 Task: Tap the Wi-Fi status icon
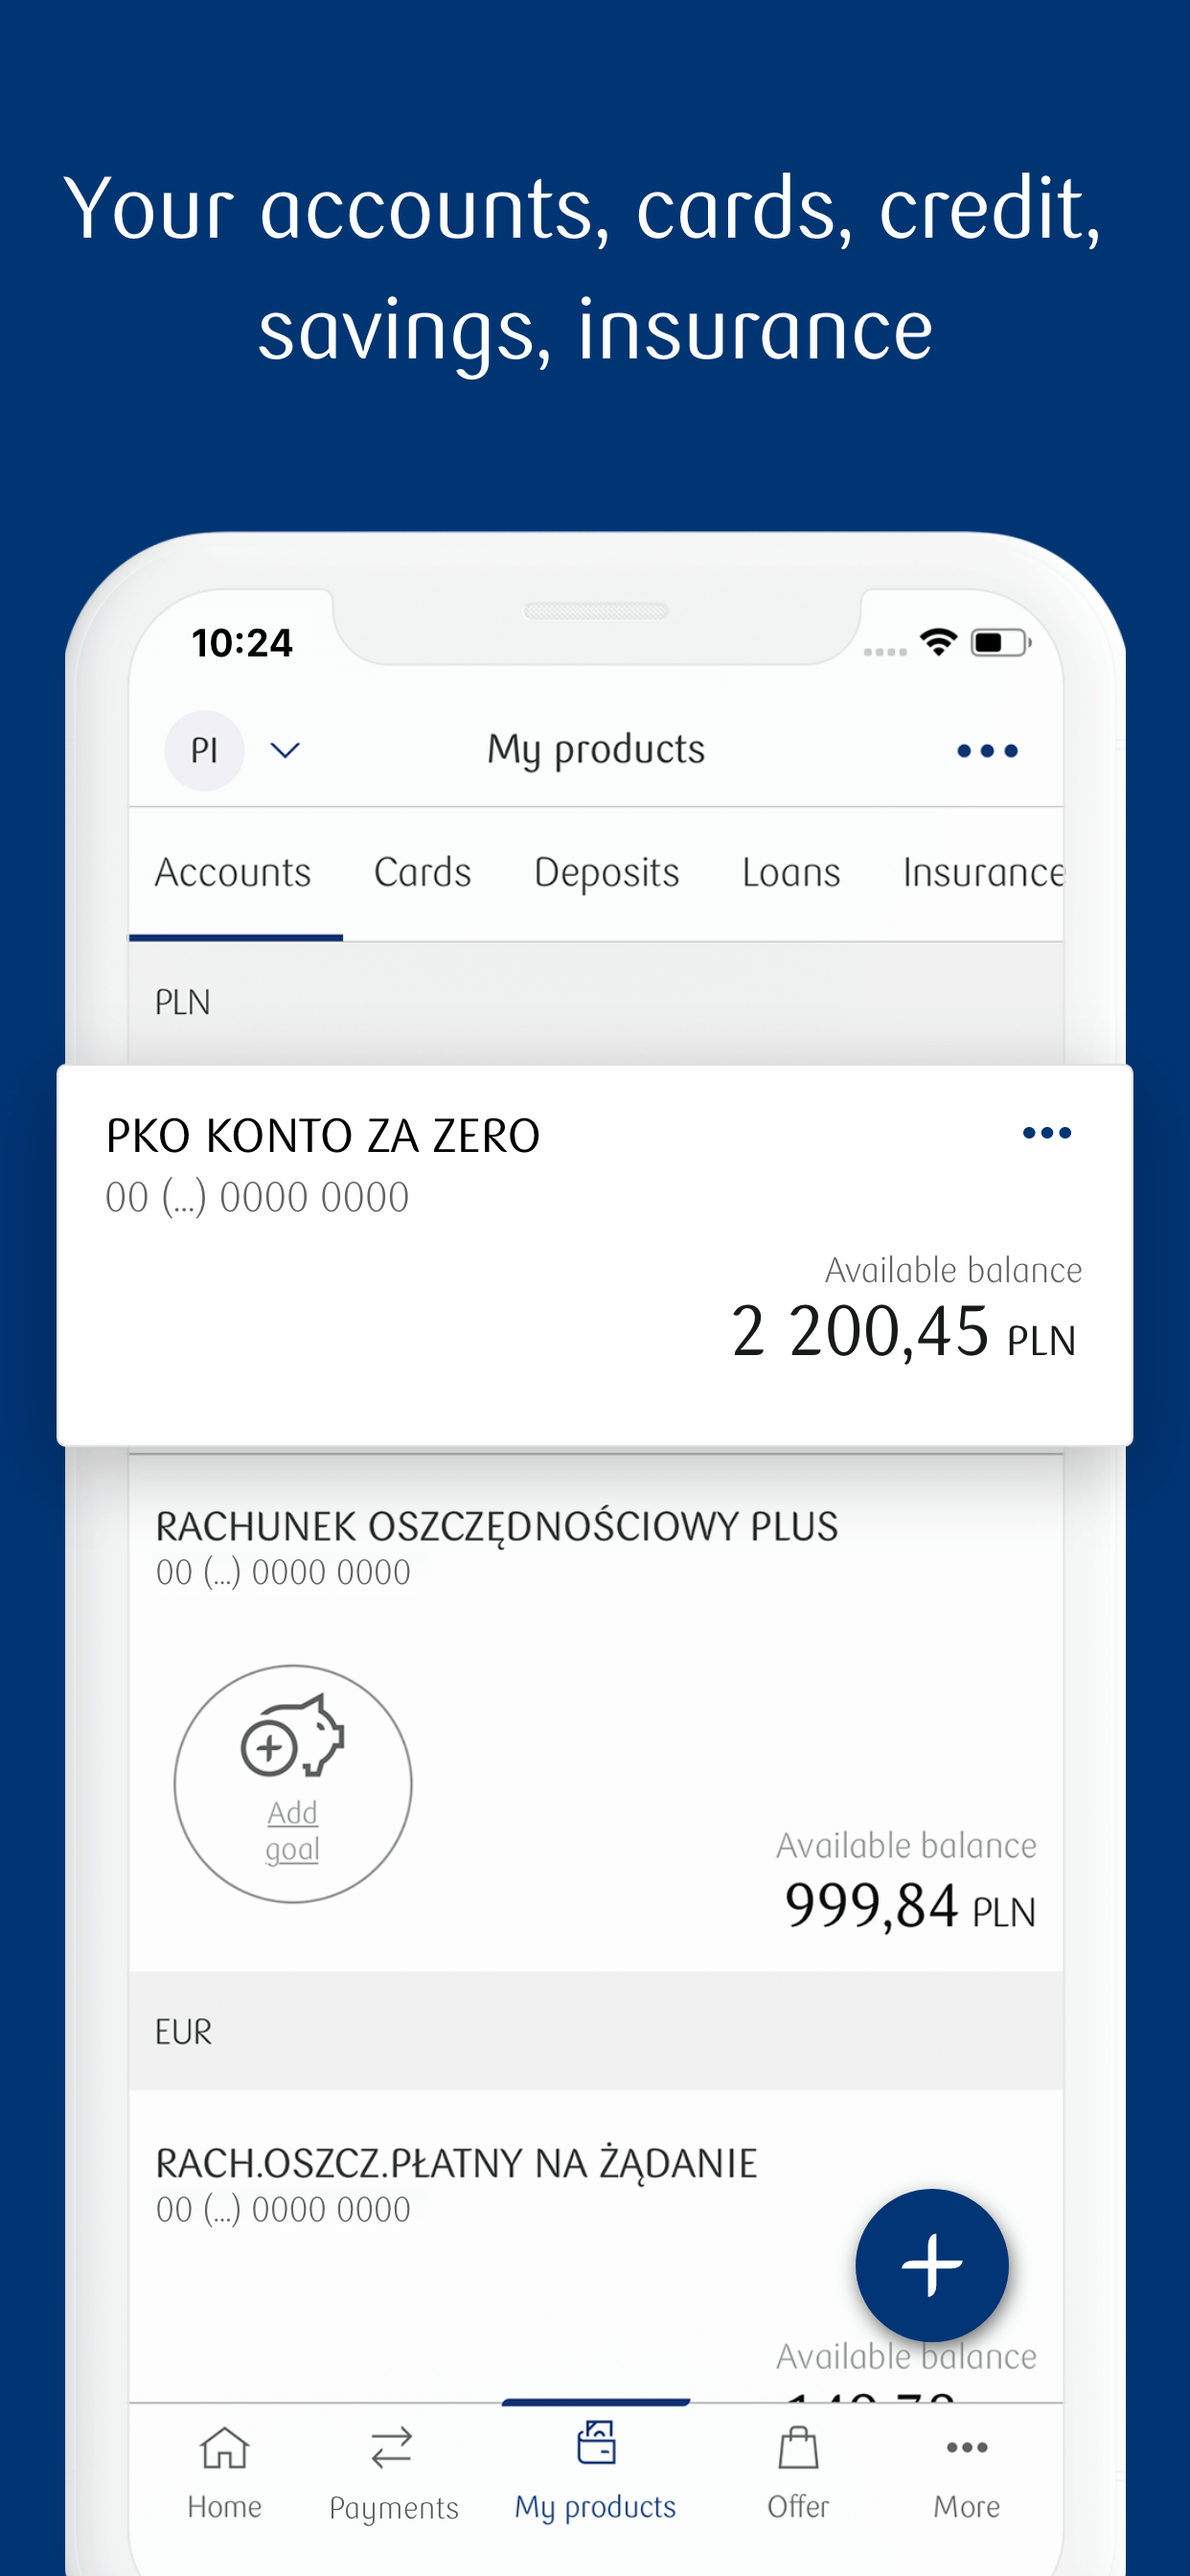[938, 641]
